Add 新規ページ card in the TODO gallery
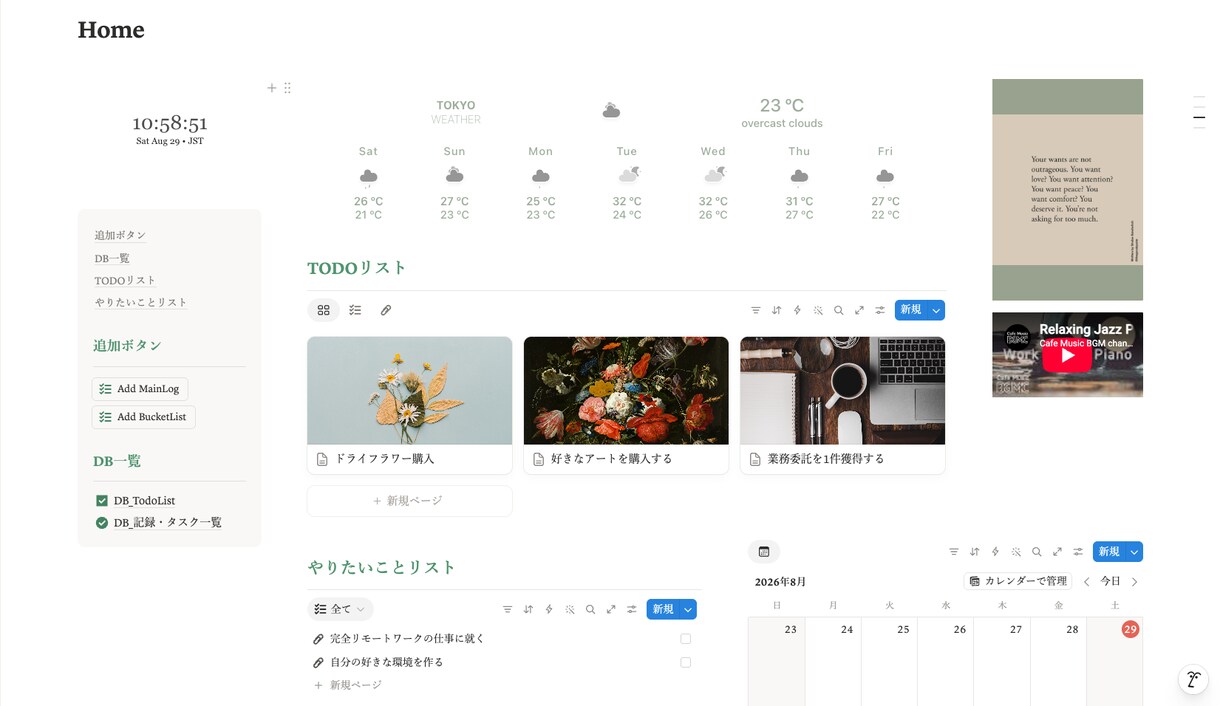Screen dimensions: 1220x706 tap(410, 501)
